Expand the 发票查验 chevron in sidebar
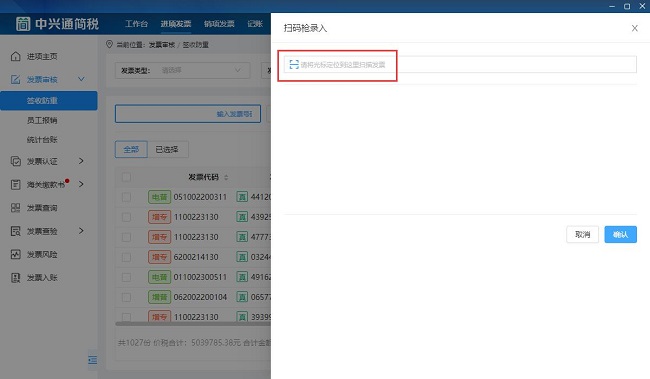The image size is (650, 379). pos(81,231)
